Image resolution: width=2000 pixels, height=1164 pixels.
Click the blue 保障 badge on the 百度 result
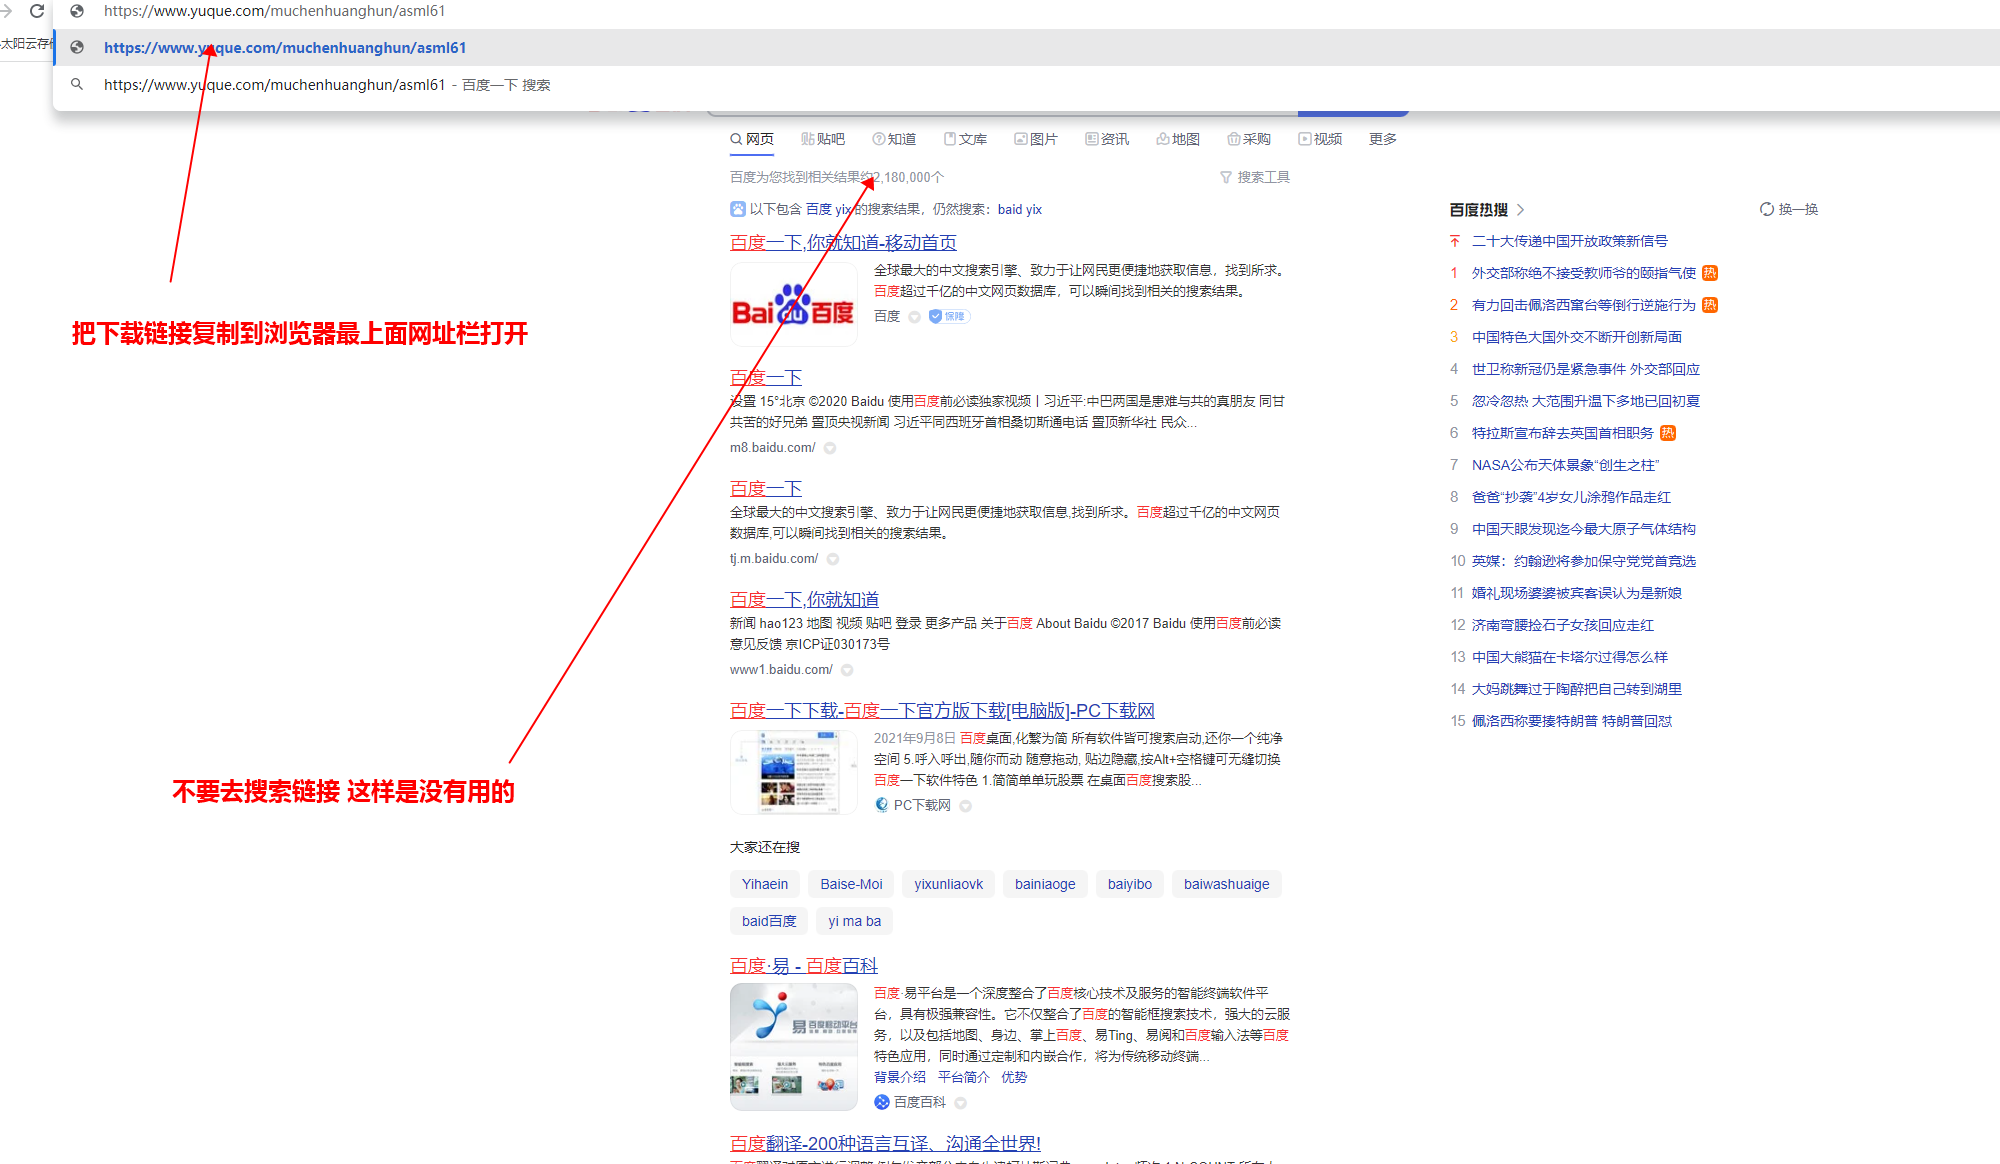[x=947, y=315]
